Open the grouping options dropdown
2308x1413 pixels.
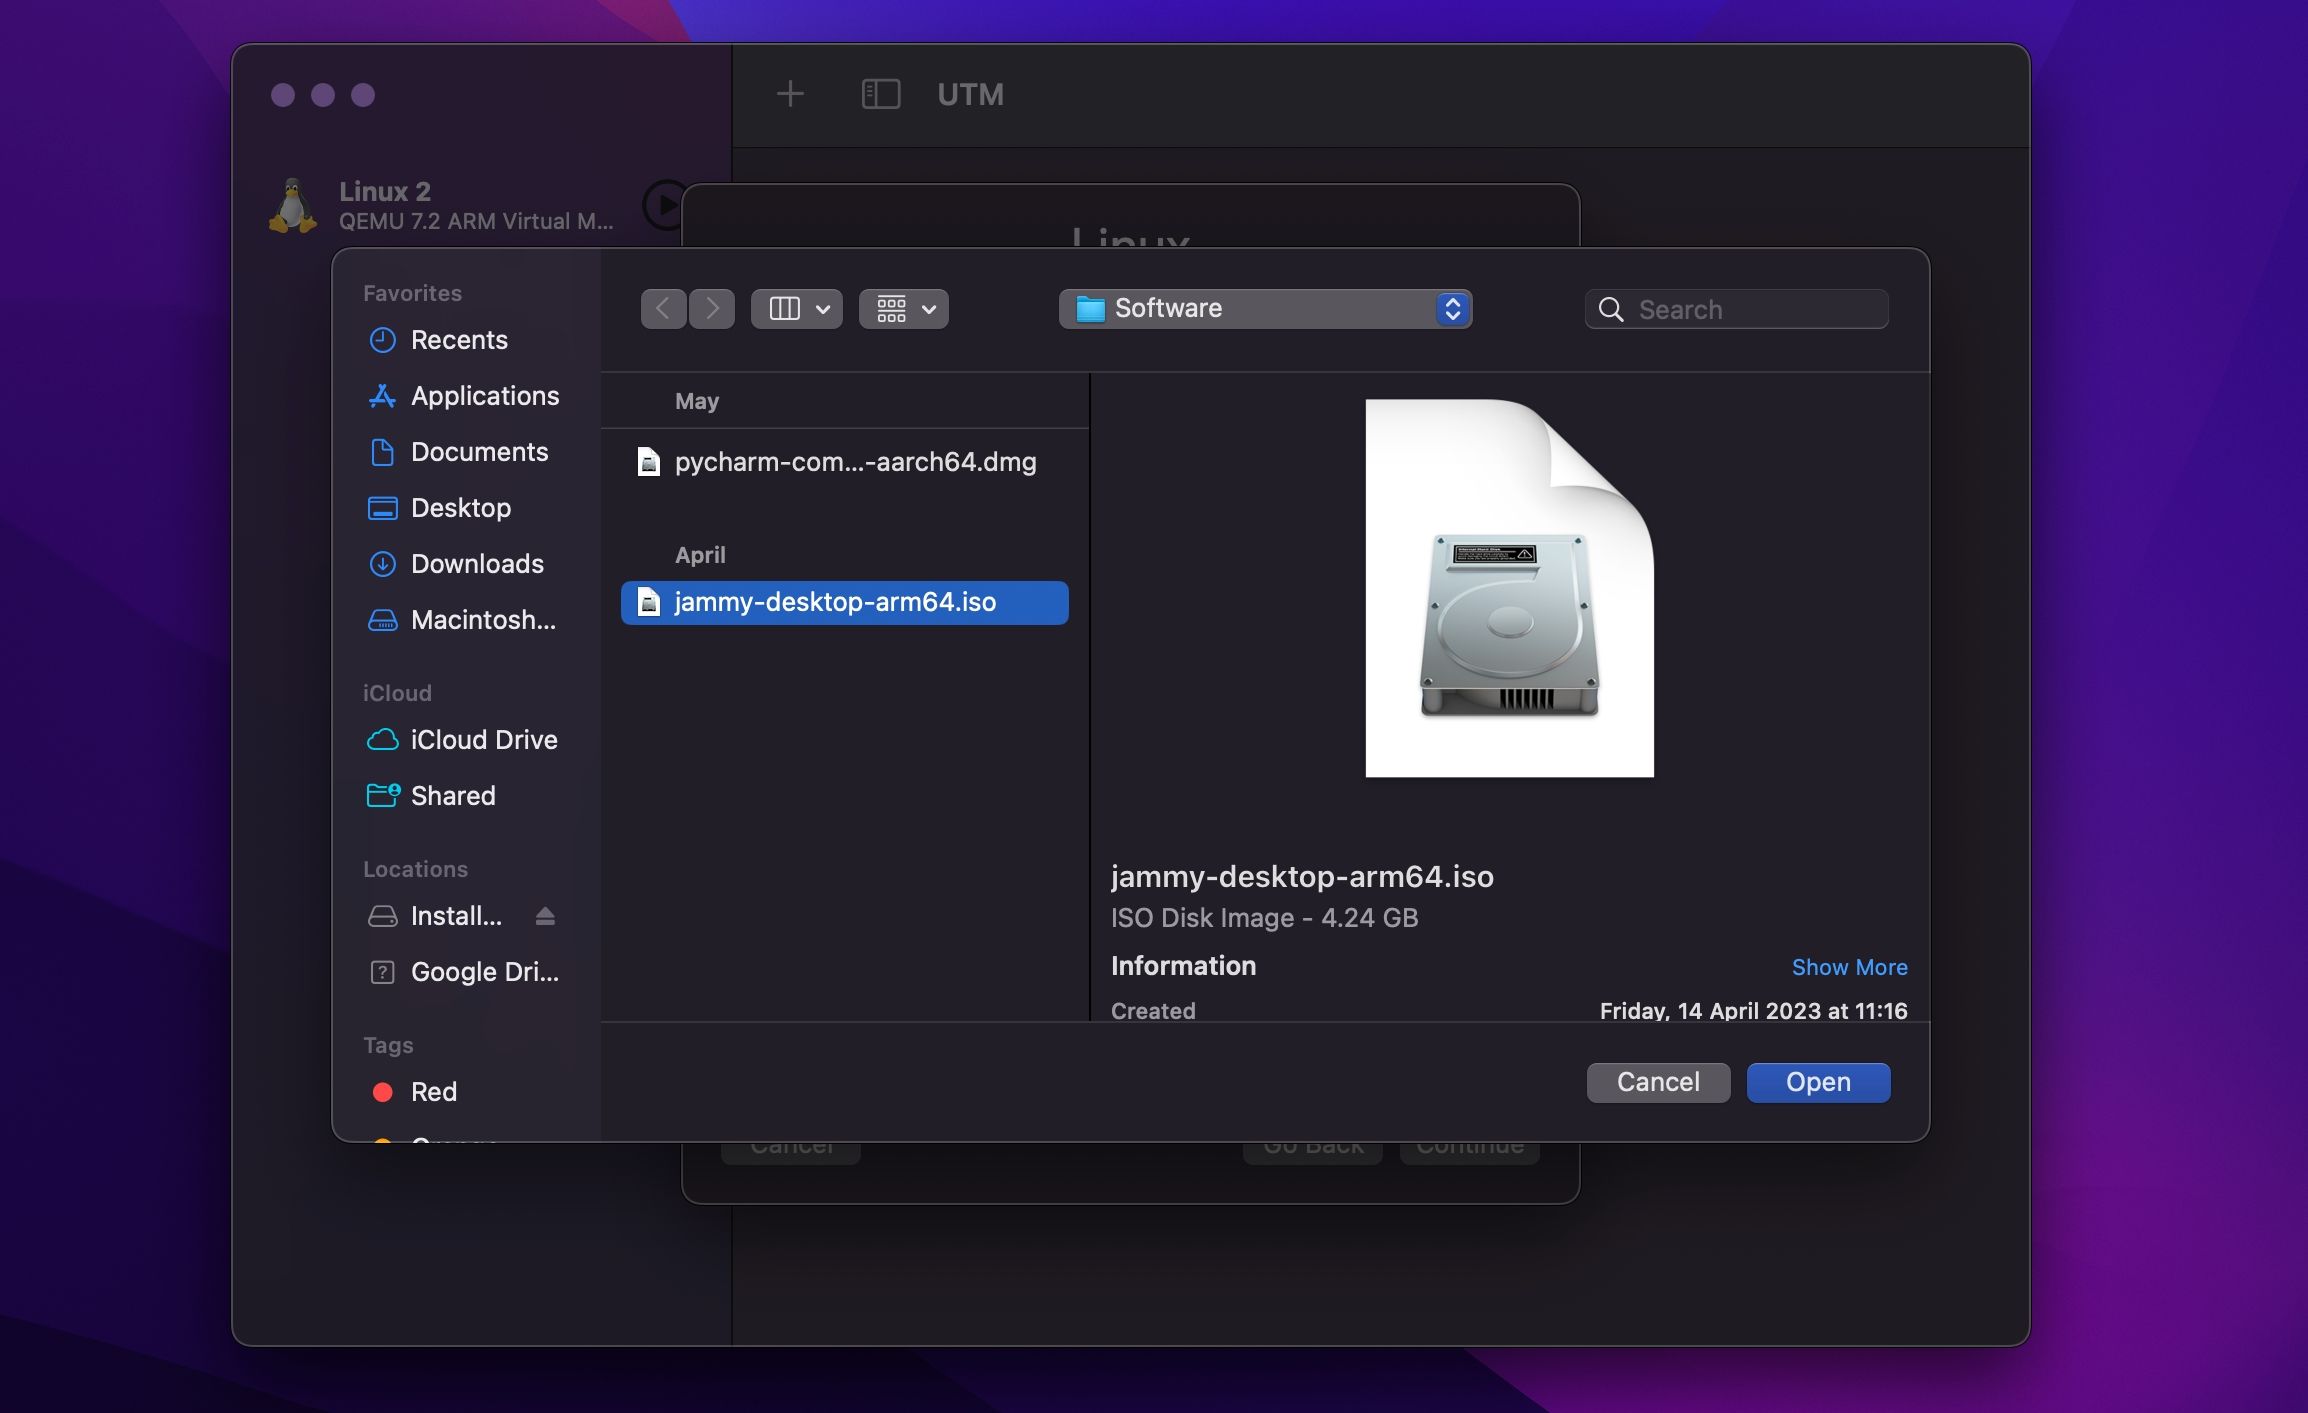[902, 308]
